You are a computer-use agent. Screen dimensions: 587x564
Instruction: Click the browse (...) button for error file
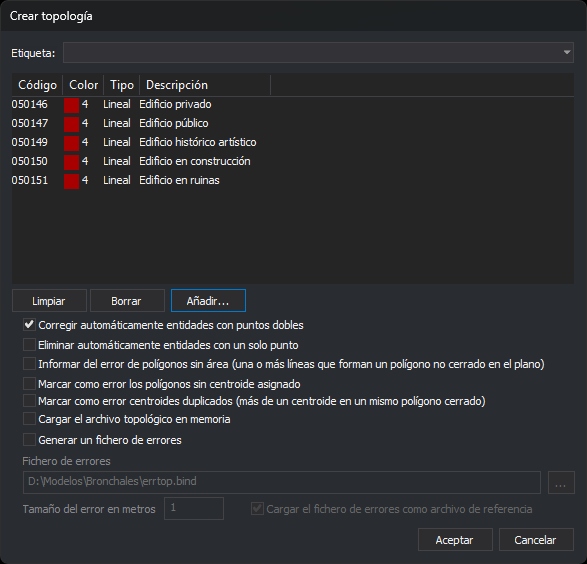point(561,482)
